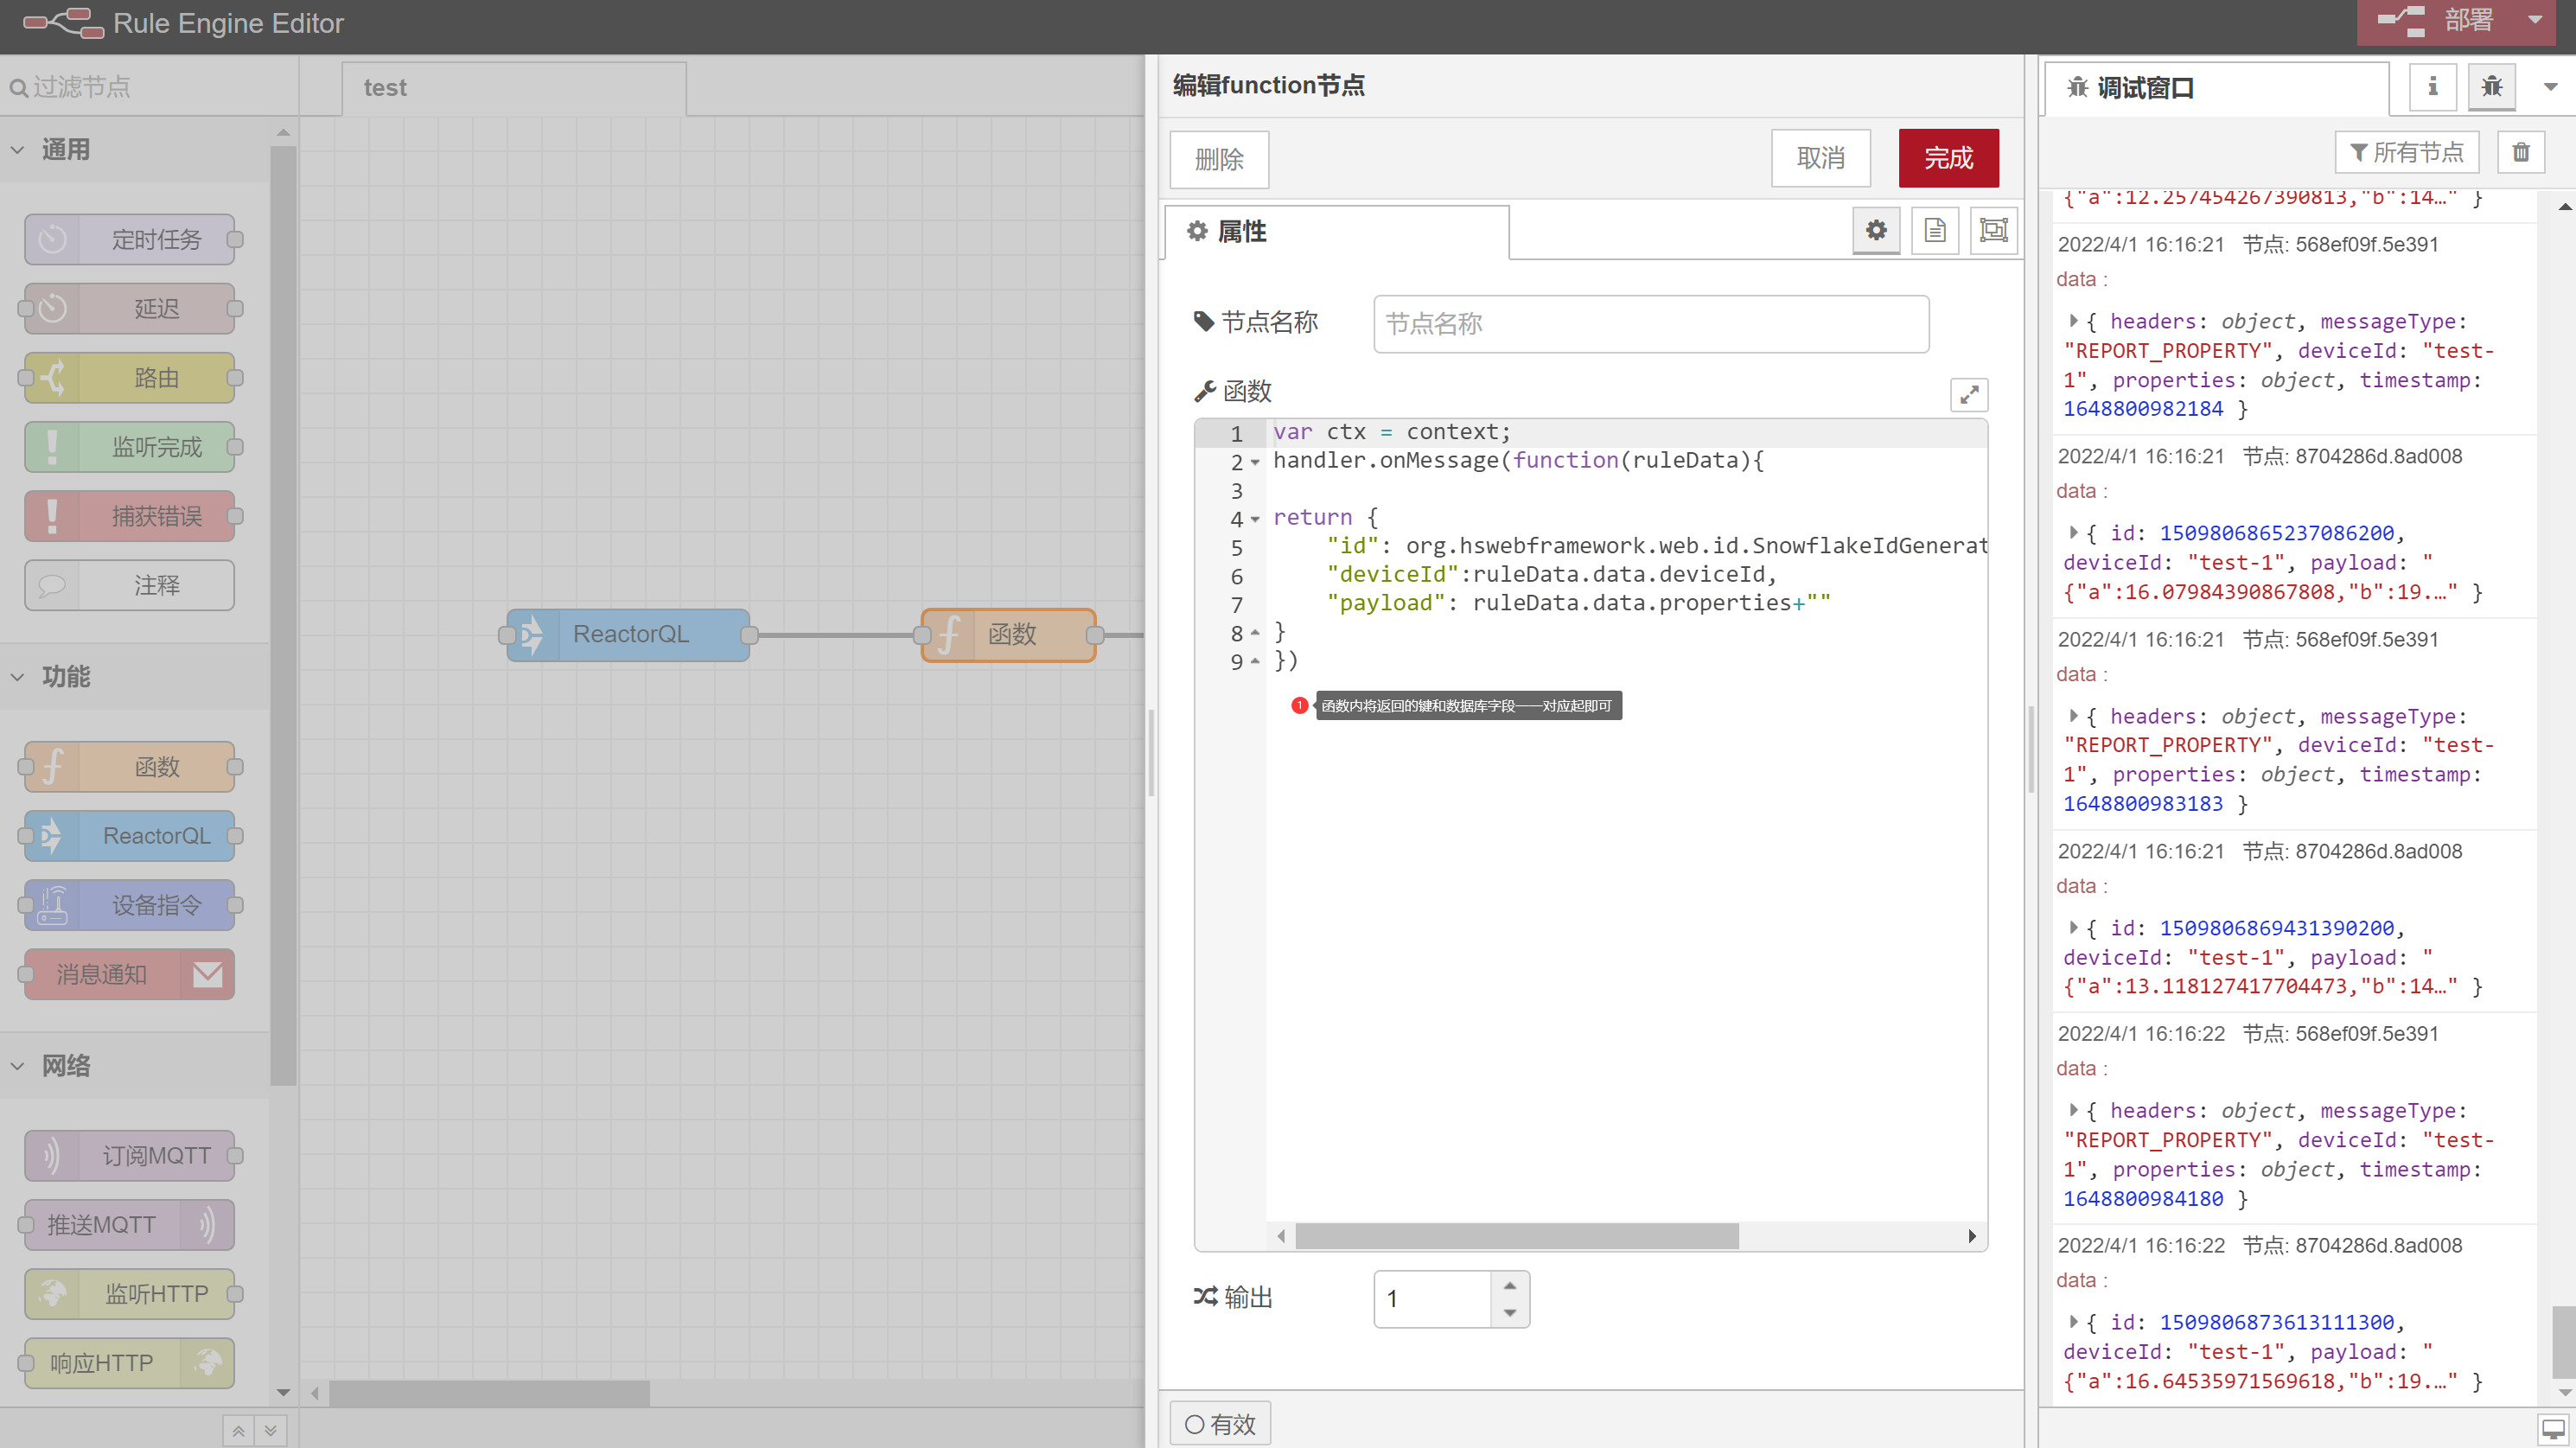The width and height of the screenshot is (2576, 1448).
Task: Click the 函数 node icon in sidebar
Action: click(53, 767)
